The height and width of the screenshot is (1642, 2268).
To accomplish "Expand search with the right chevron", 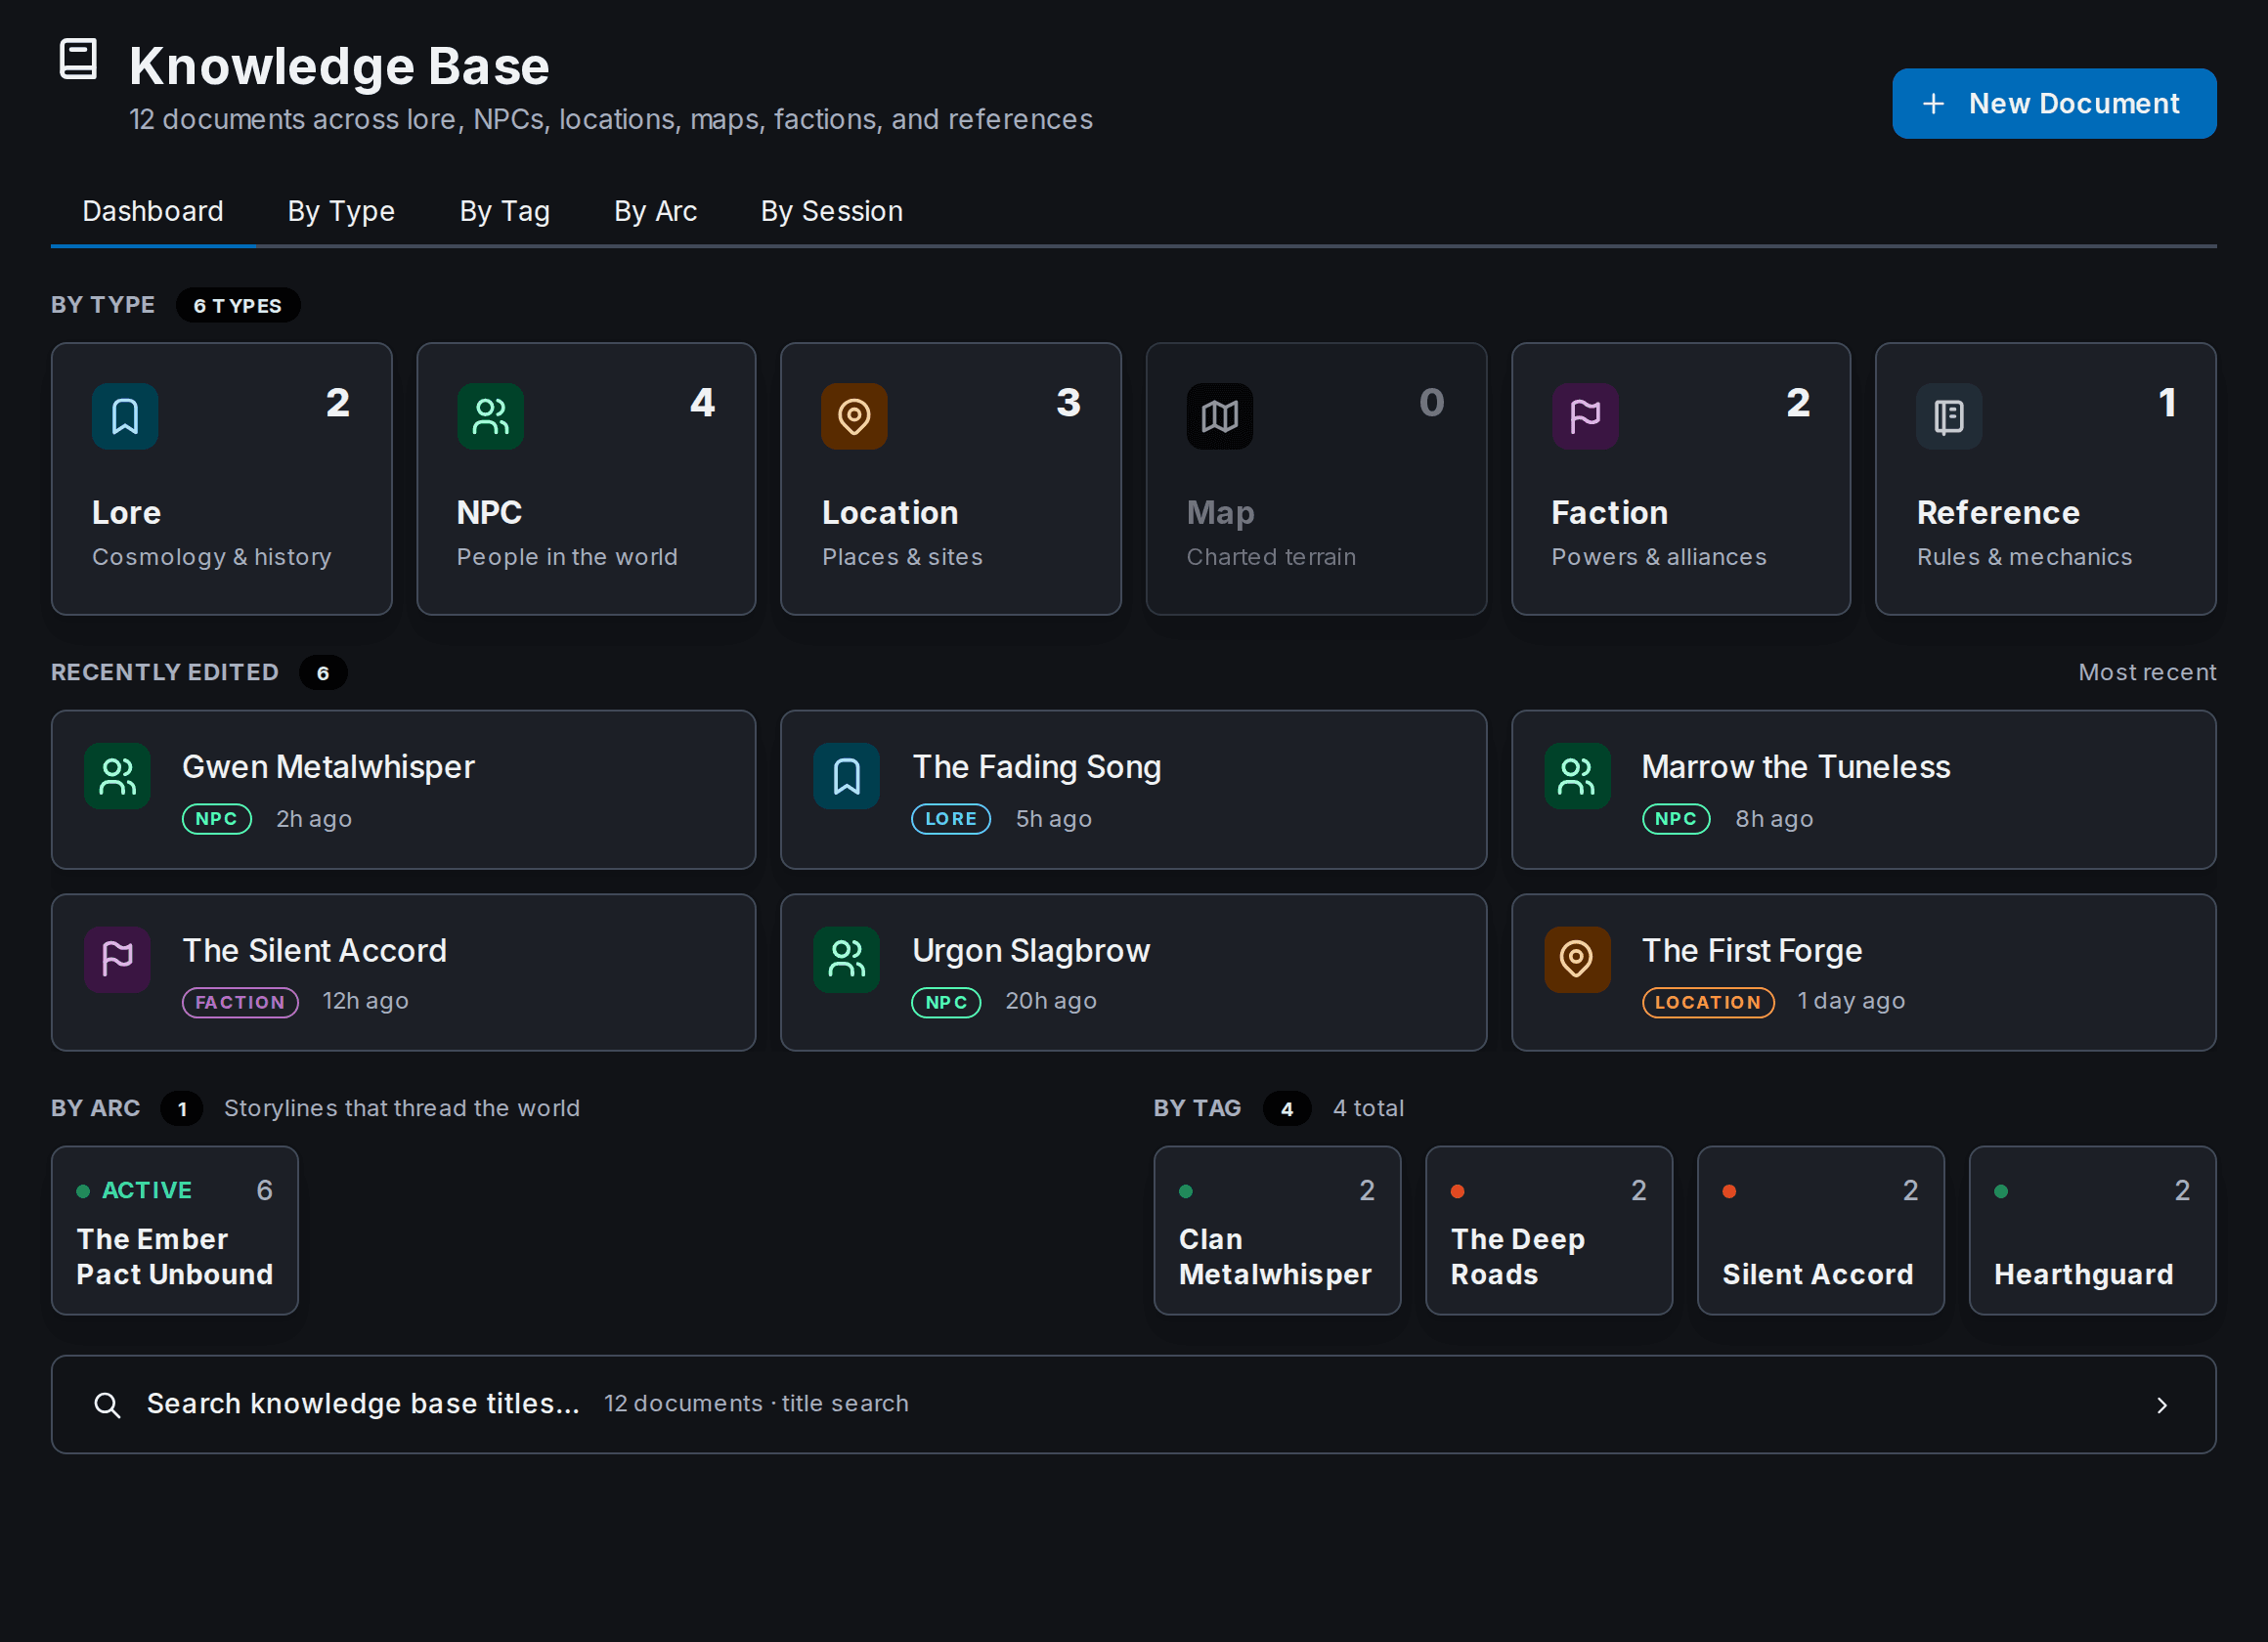I will pos(2162,1405).
